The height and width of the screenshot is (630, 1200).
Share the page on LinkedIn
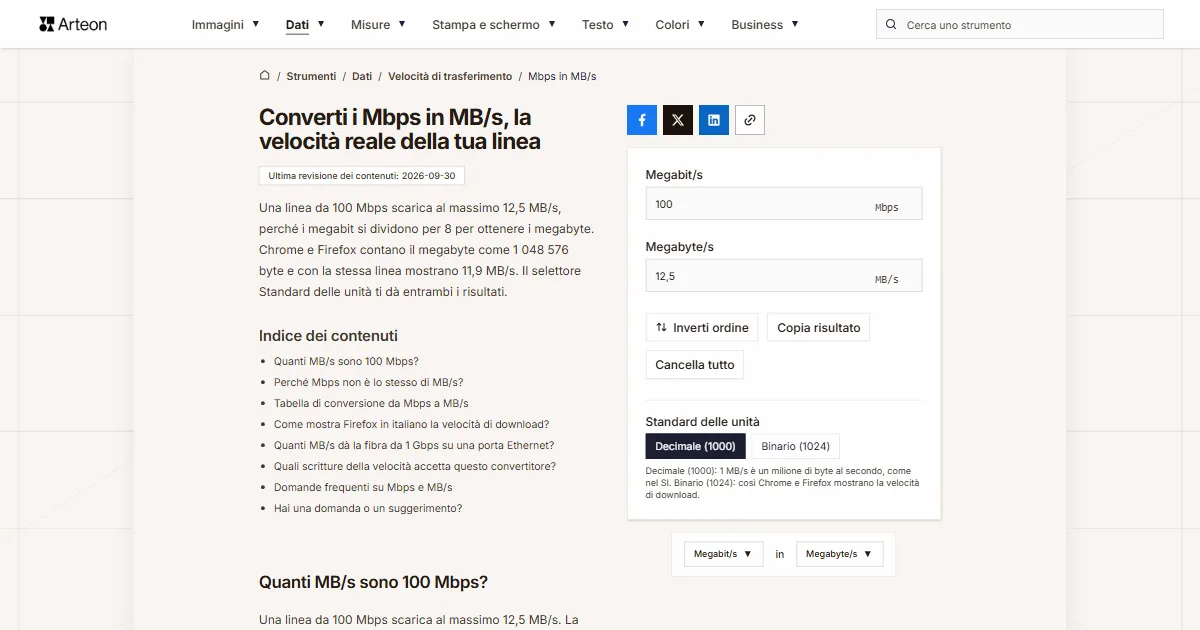click(x=714, y=120)
